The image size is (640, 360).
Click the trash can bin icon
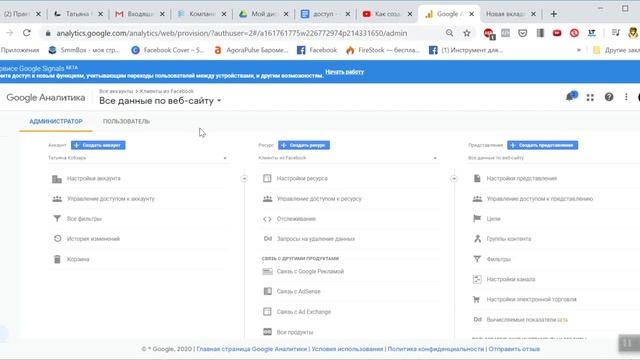pyautogui.click(x=57, y=259)
